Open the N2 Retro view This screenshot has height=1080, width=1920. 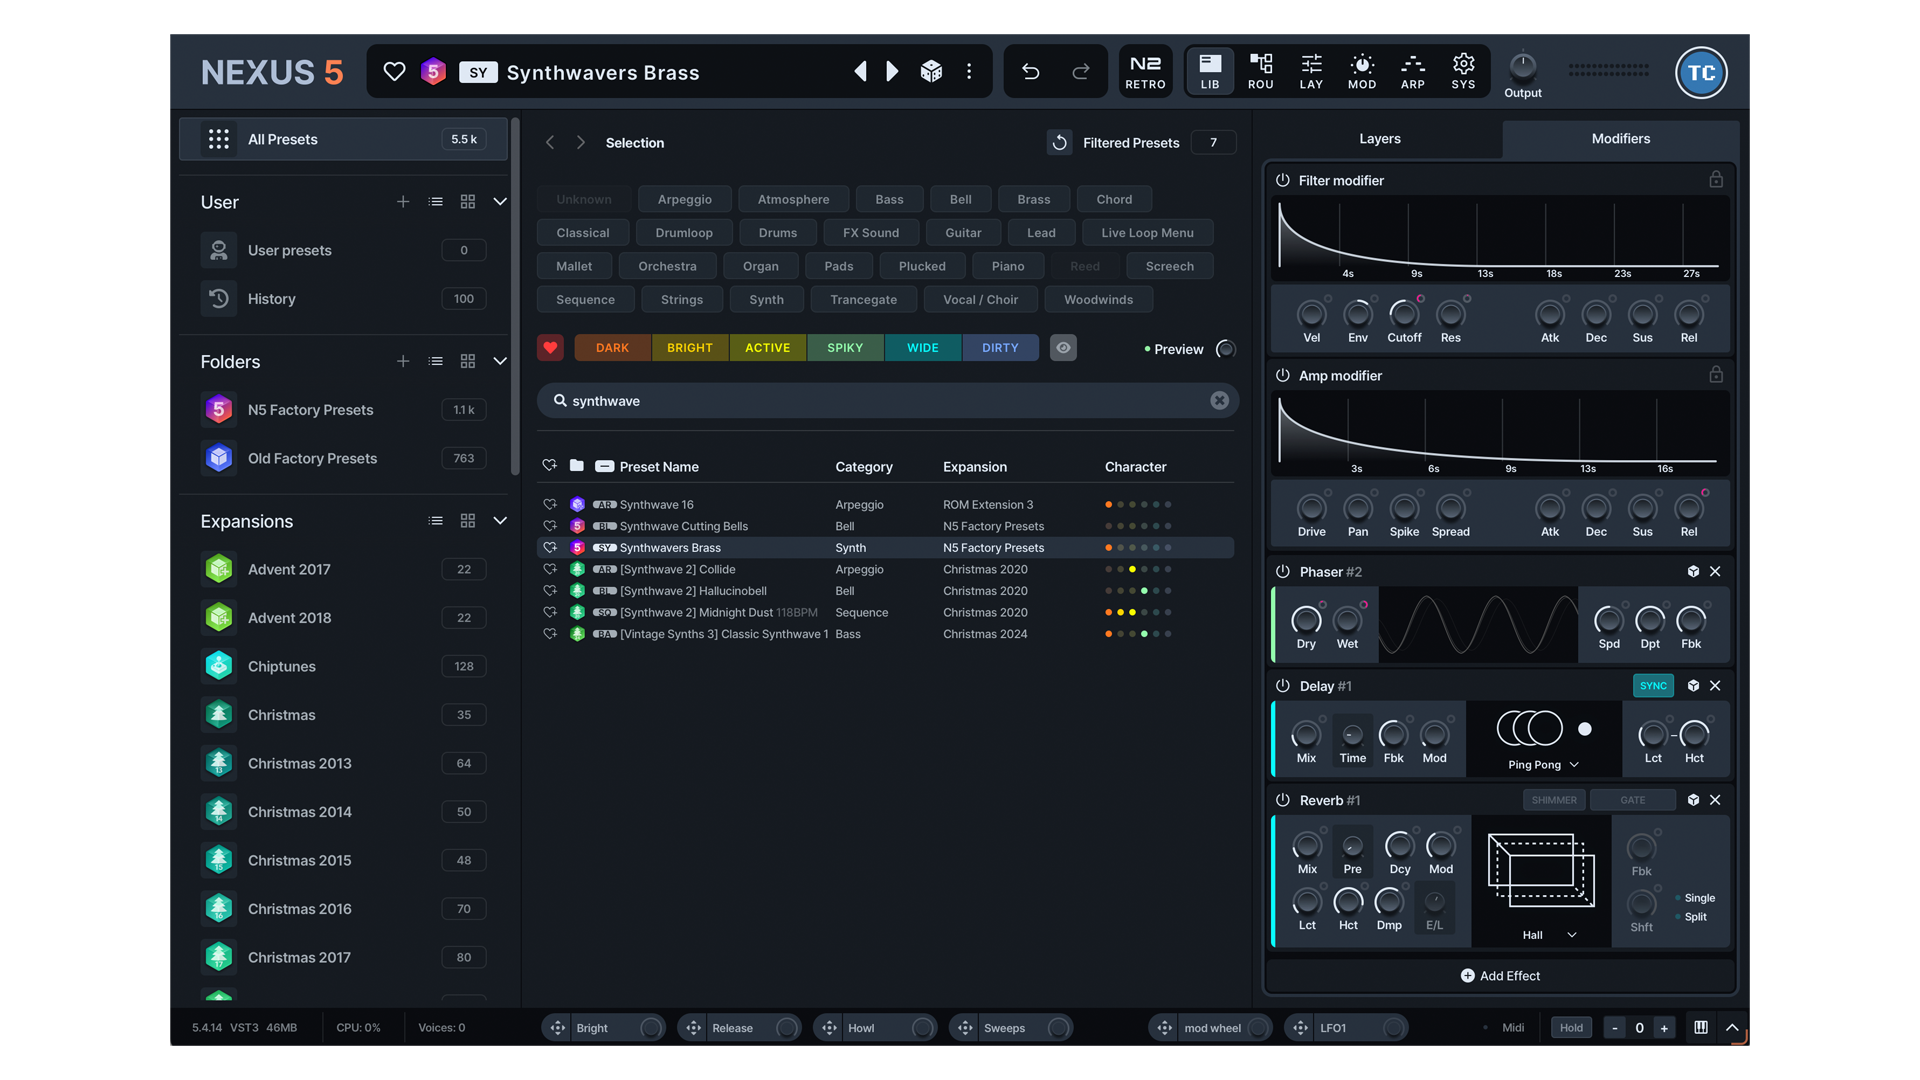click(x=1145, y=72)
